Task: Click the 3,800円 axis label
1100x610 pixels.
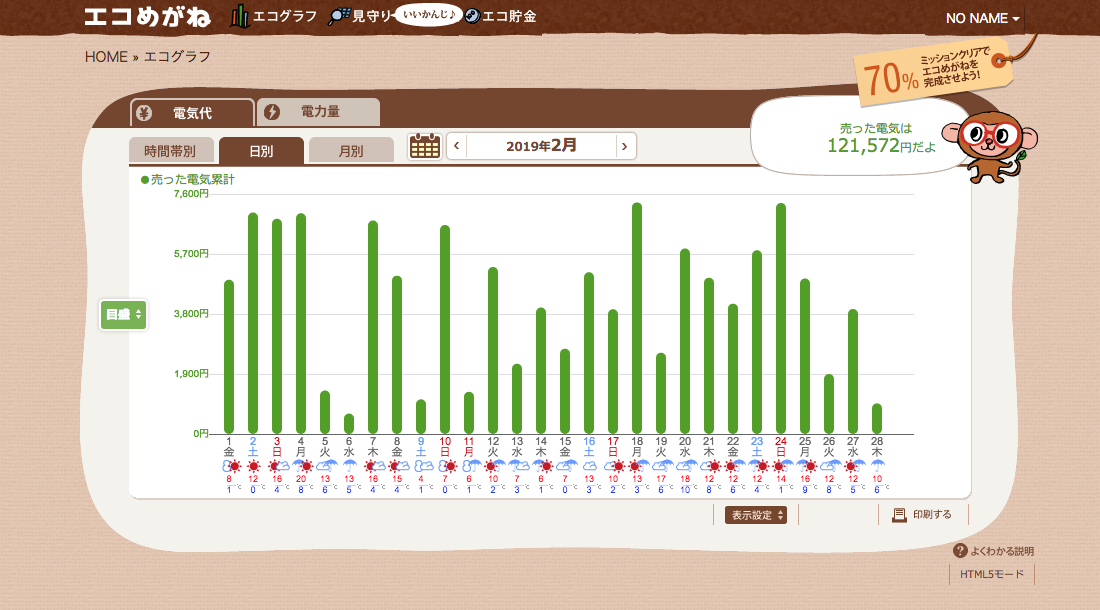Action: (191, 313)
